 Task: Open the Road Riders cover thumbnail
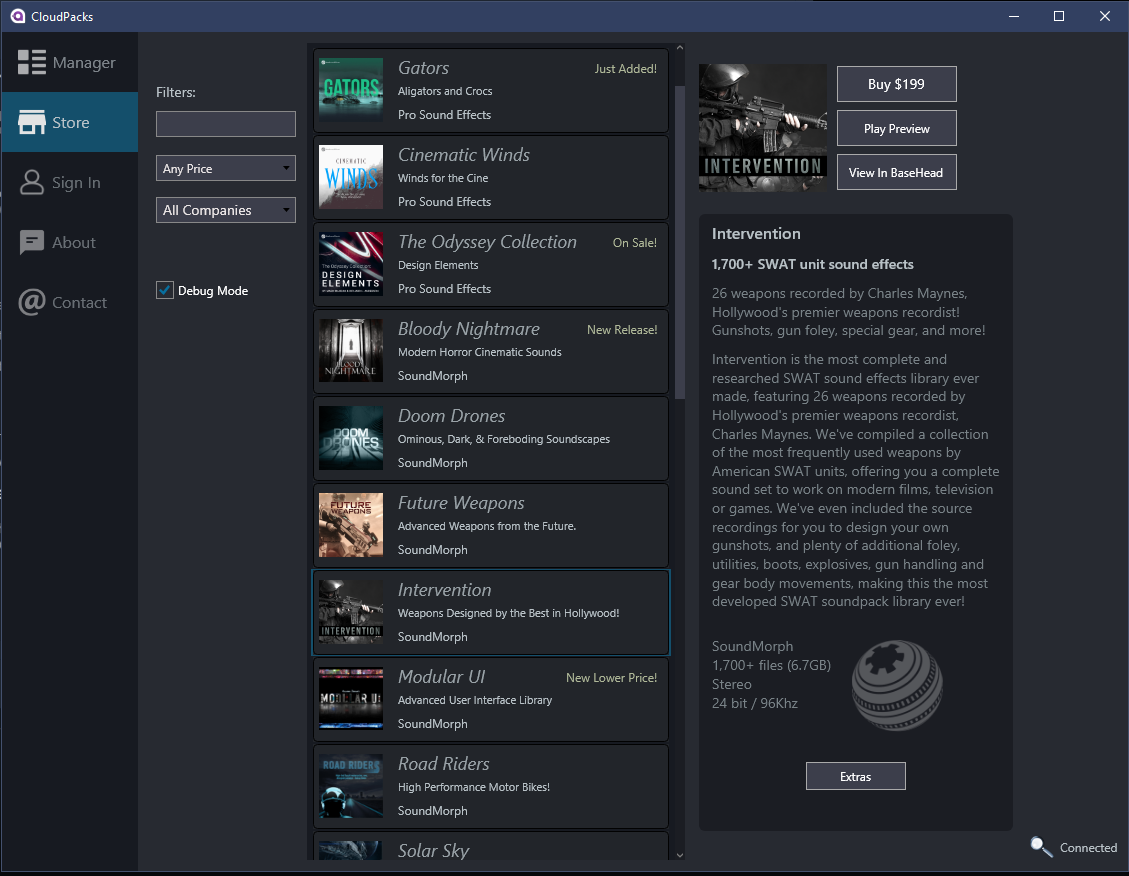pos(351,786)
